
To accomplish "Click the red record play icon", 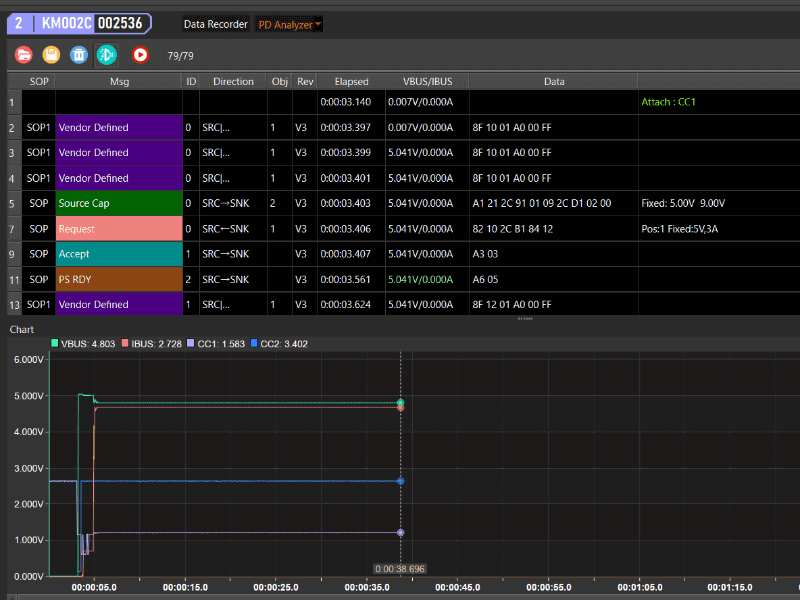I will click(x=140, y=56).
